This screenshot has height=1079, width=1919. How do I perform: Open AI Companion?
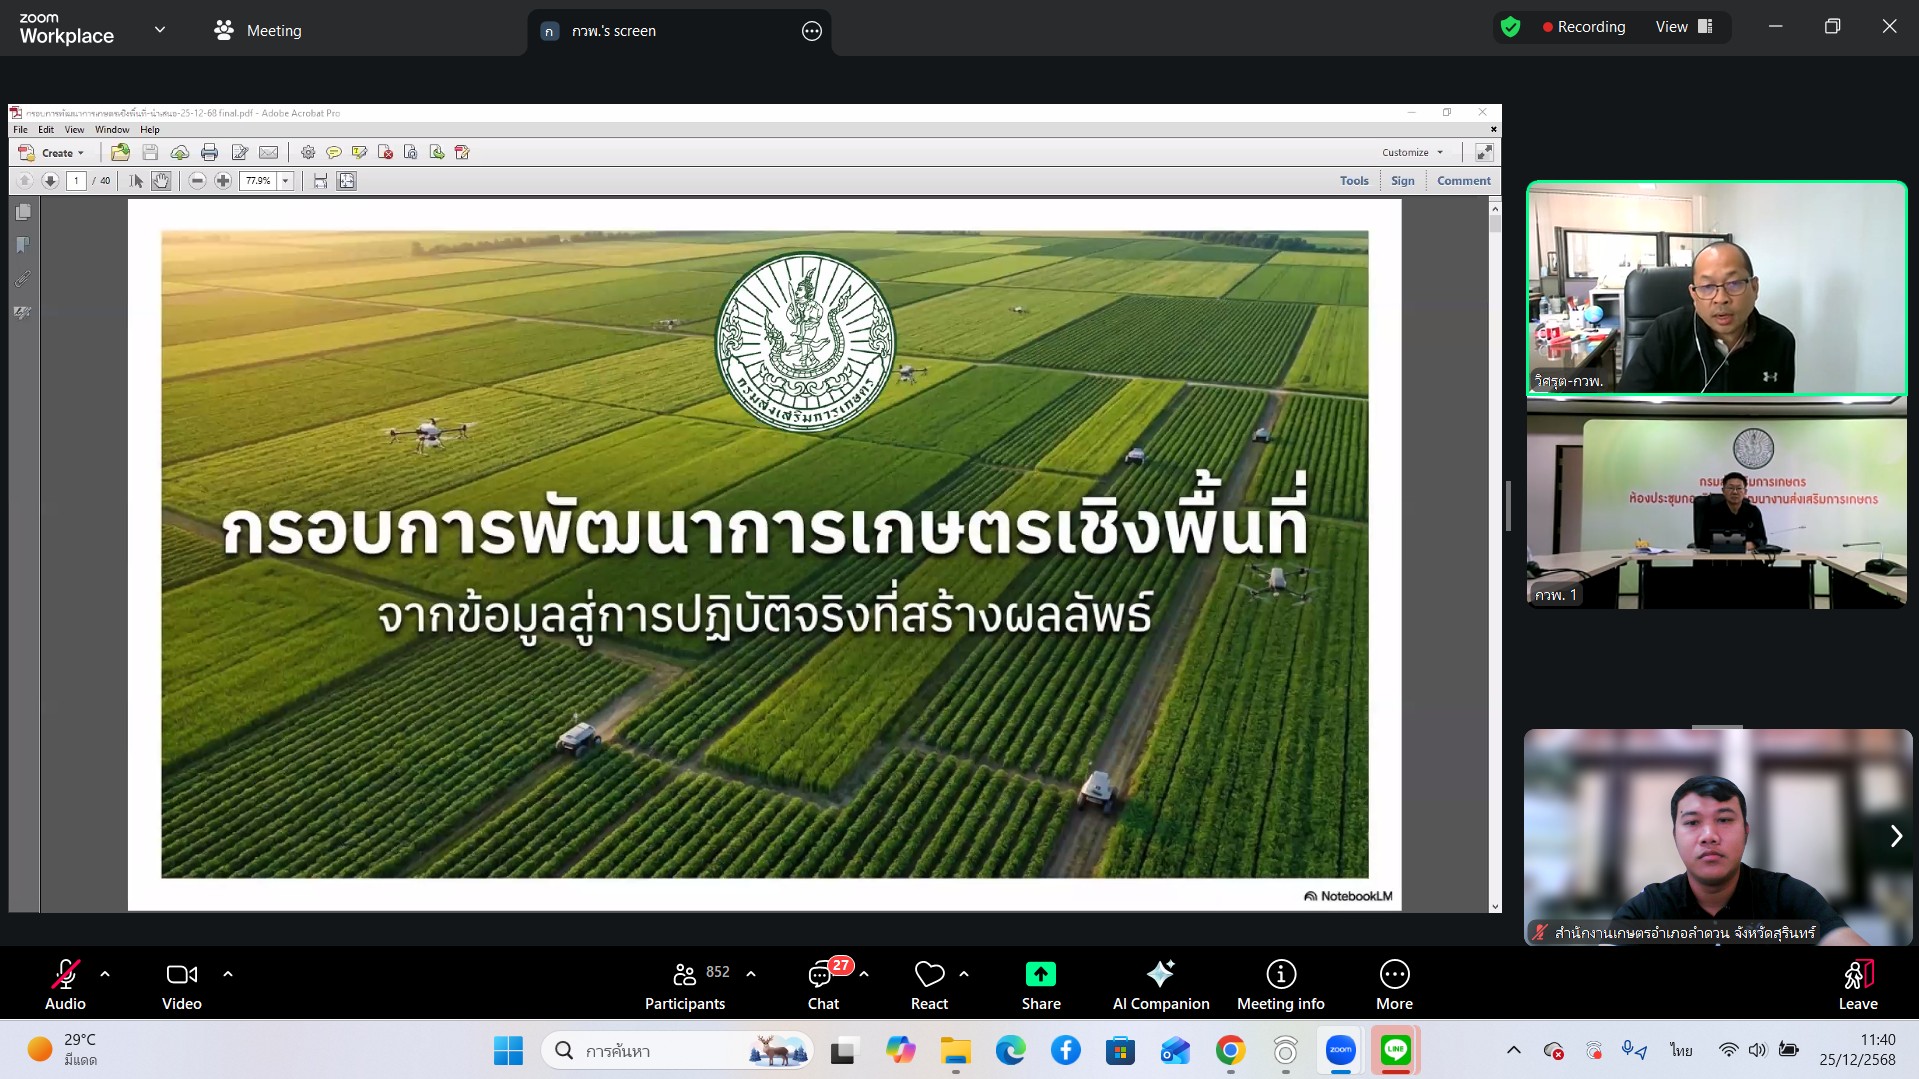click(1160, 984)
